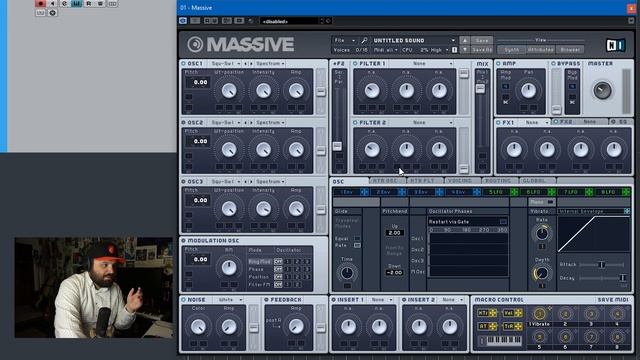640x360 pixels.
Task: Click the Decay slider handle in vibrato envelope
Action: (622, 278)
